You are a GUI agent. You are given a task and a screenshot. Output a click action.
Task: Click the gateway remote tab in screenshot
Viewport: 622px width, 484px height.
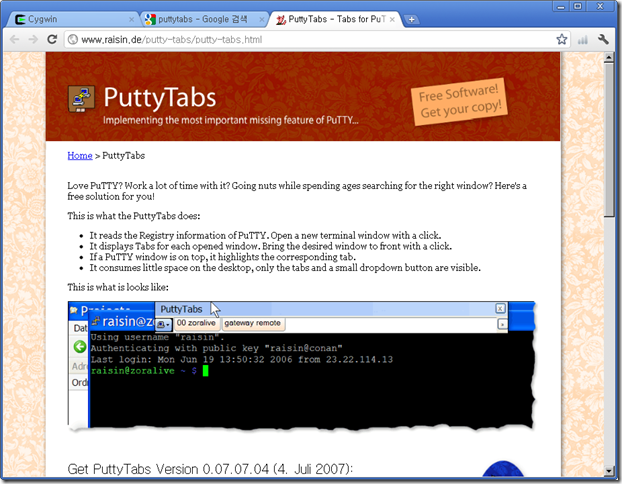253,323
